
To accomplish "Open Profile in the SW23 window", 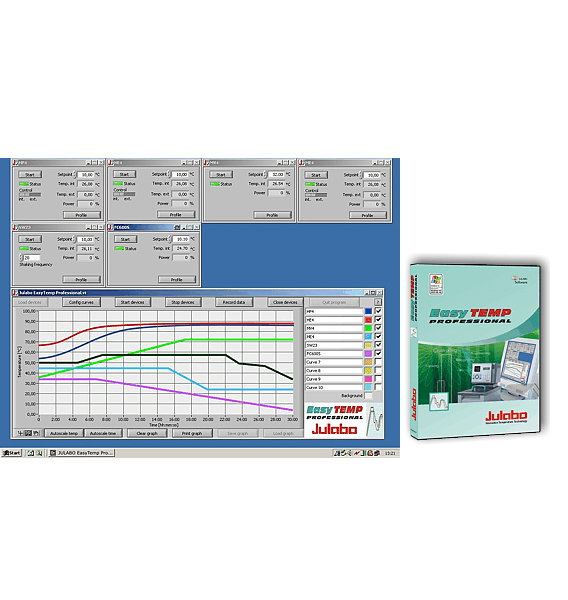I will tap(82, 280).
